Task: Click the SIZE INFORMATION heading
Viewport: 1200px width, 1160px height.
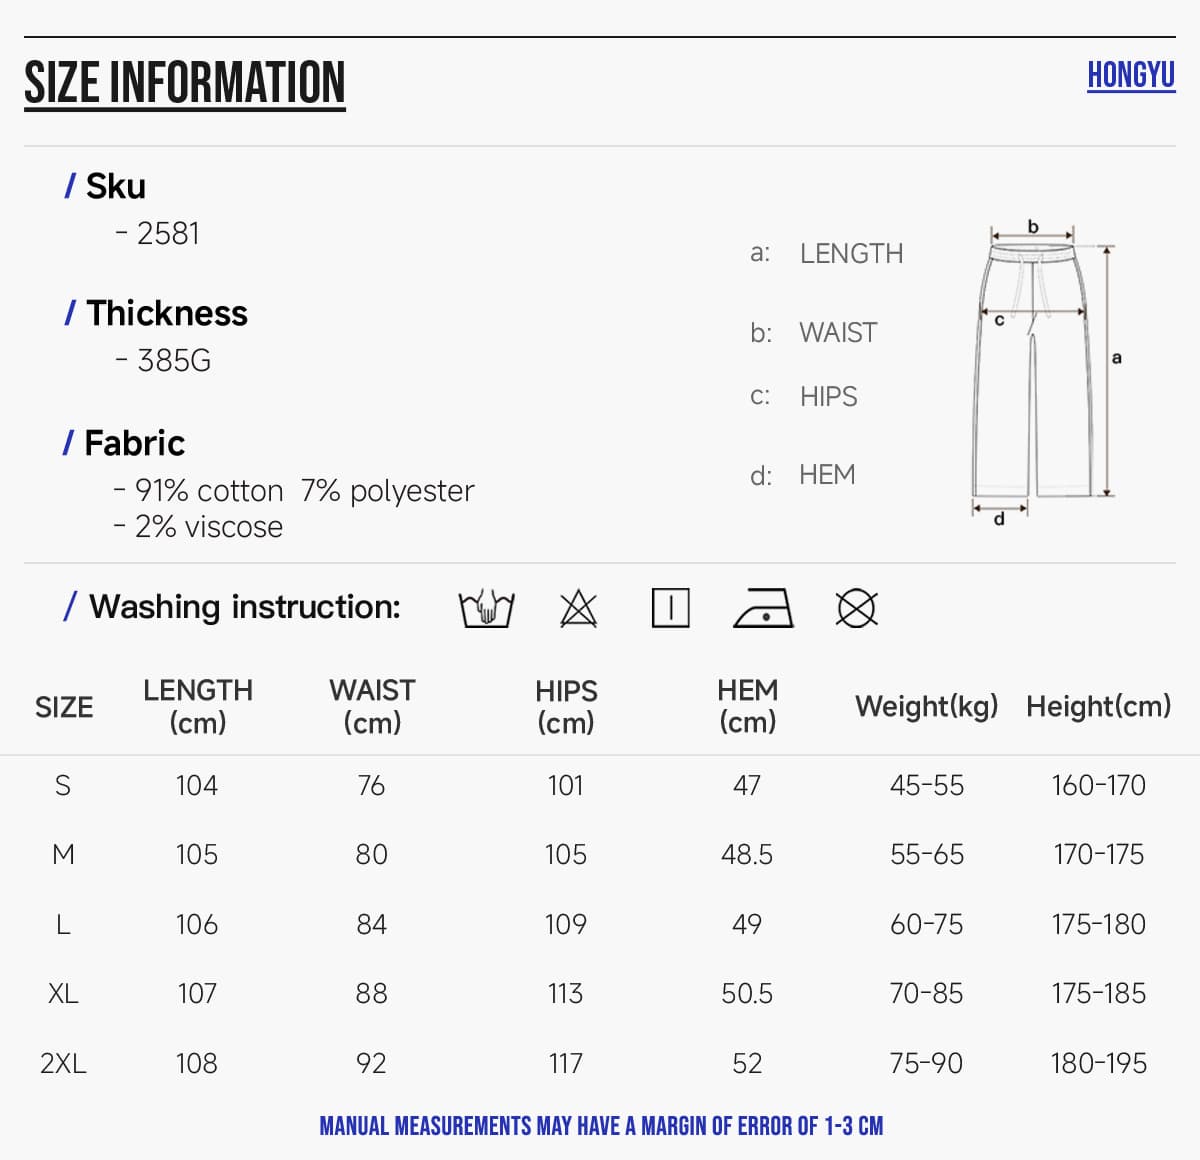Action: point(185,83)
